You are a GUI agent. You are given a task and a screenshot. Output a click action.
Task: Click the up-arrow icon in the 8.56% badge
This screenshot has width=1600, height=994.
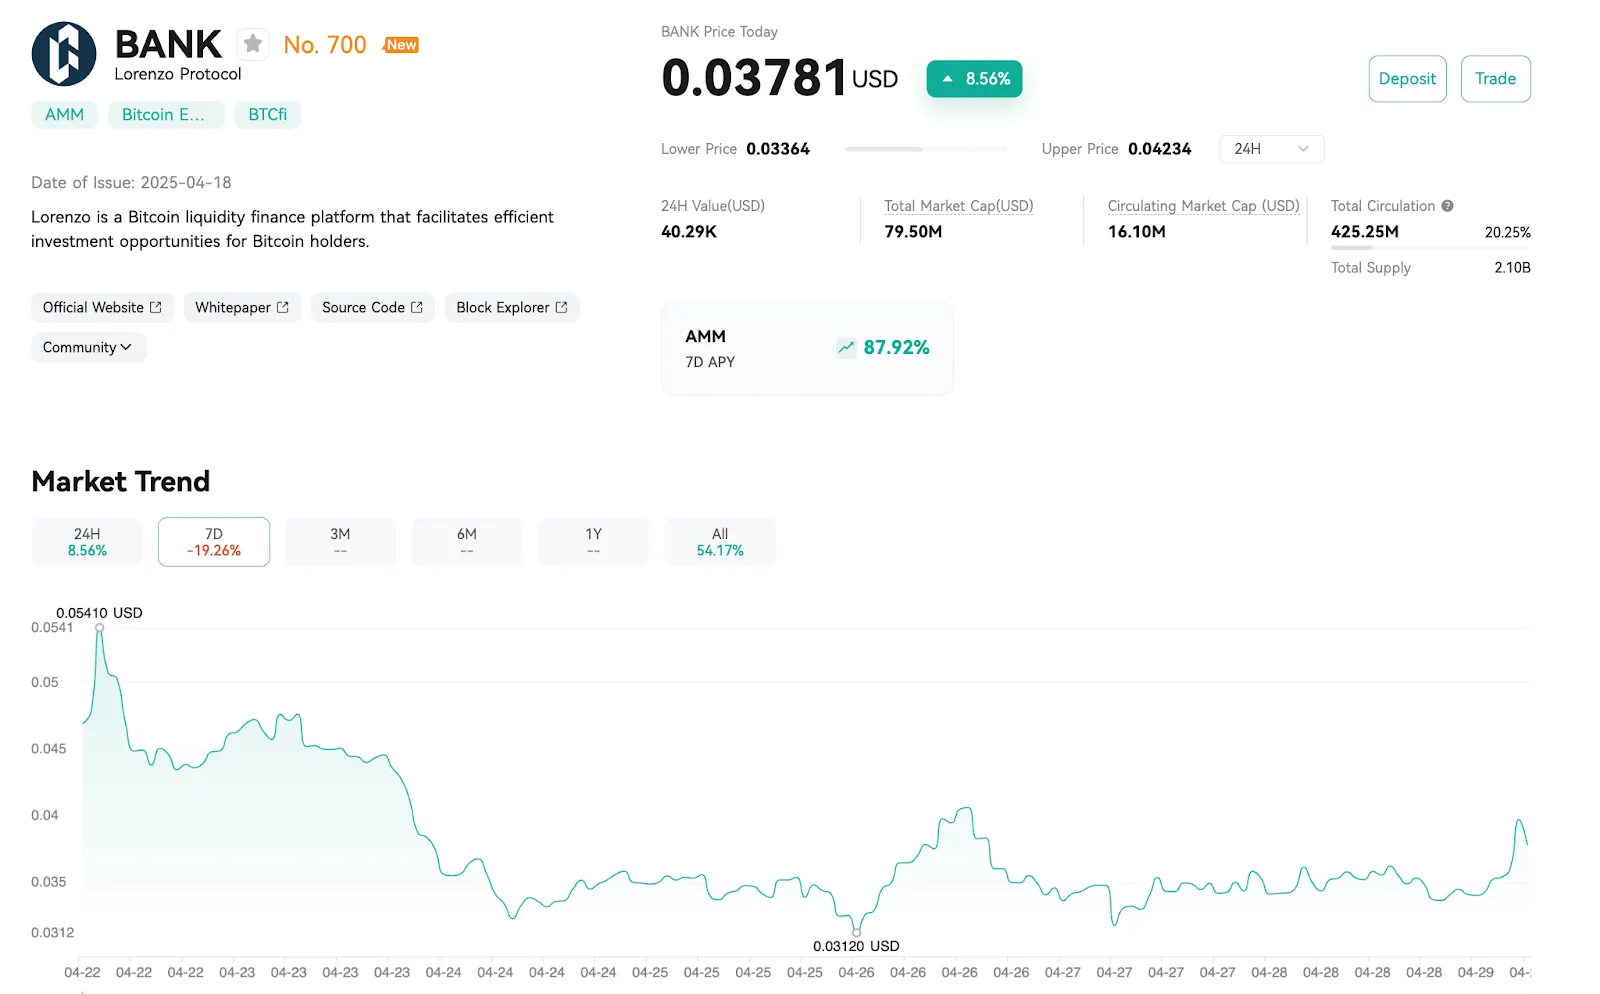(947, 79)
